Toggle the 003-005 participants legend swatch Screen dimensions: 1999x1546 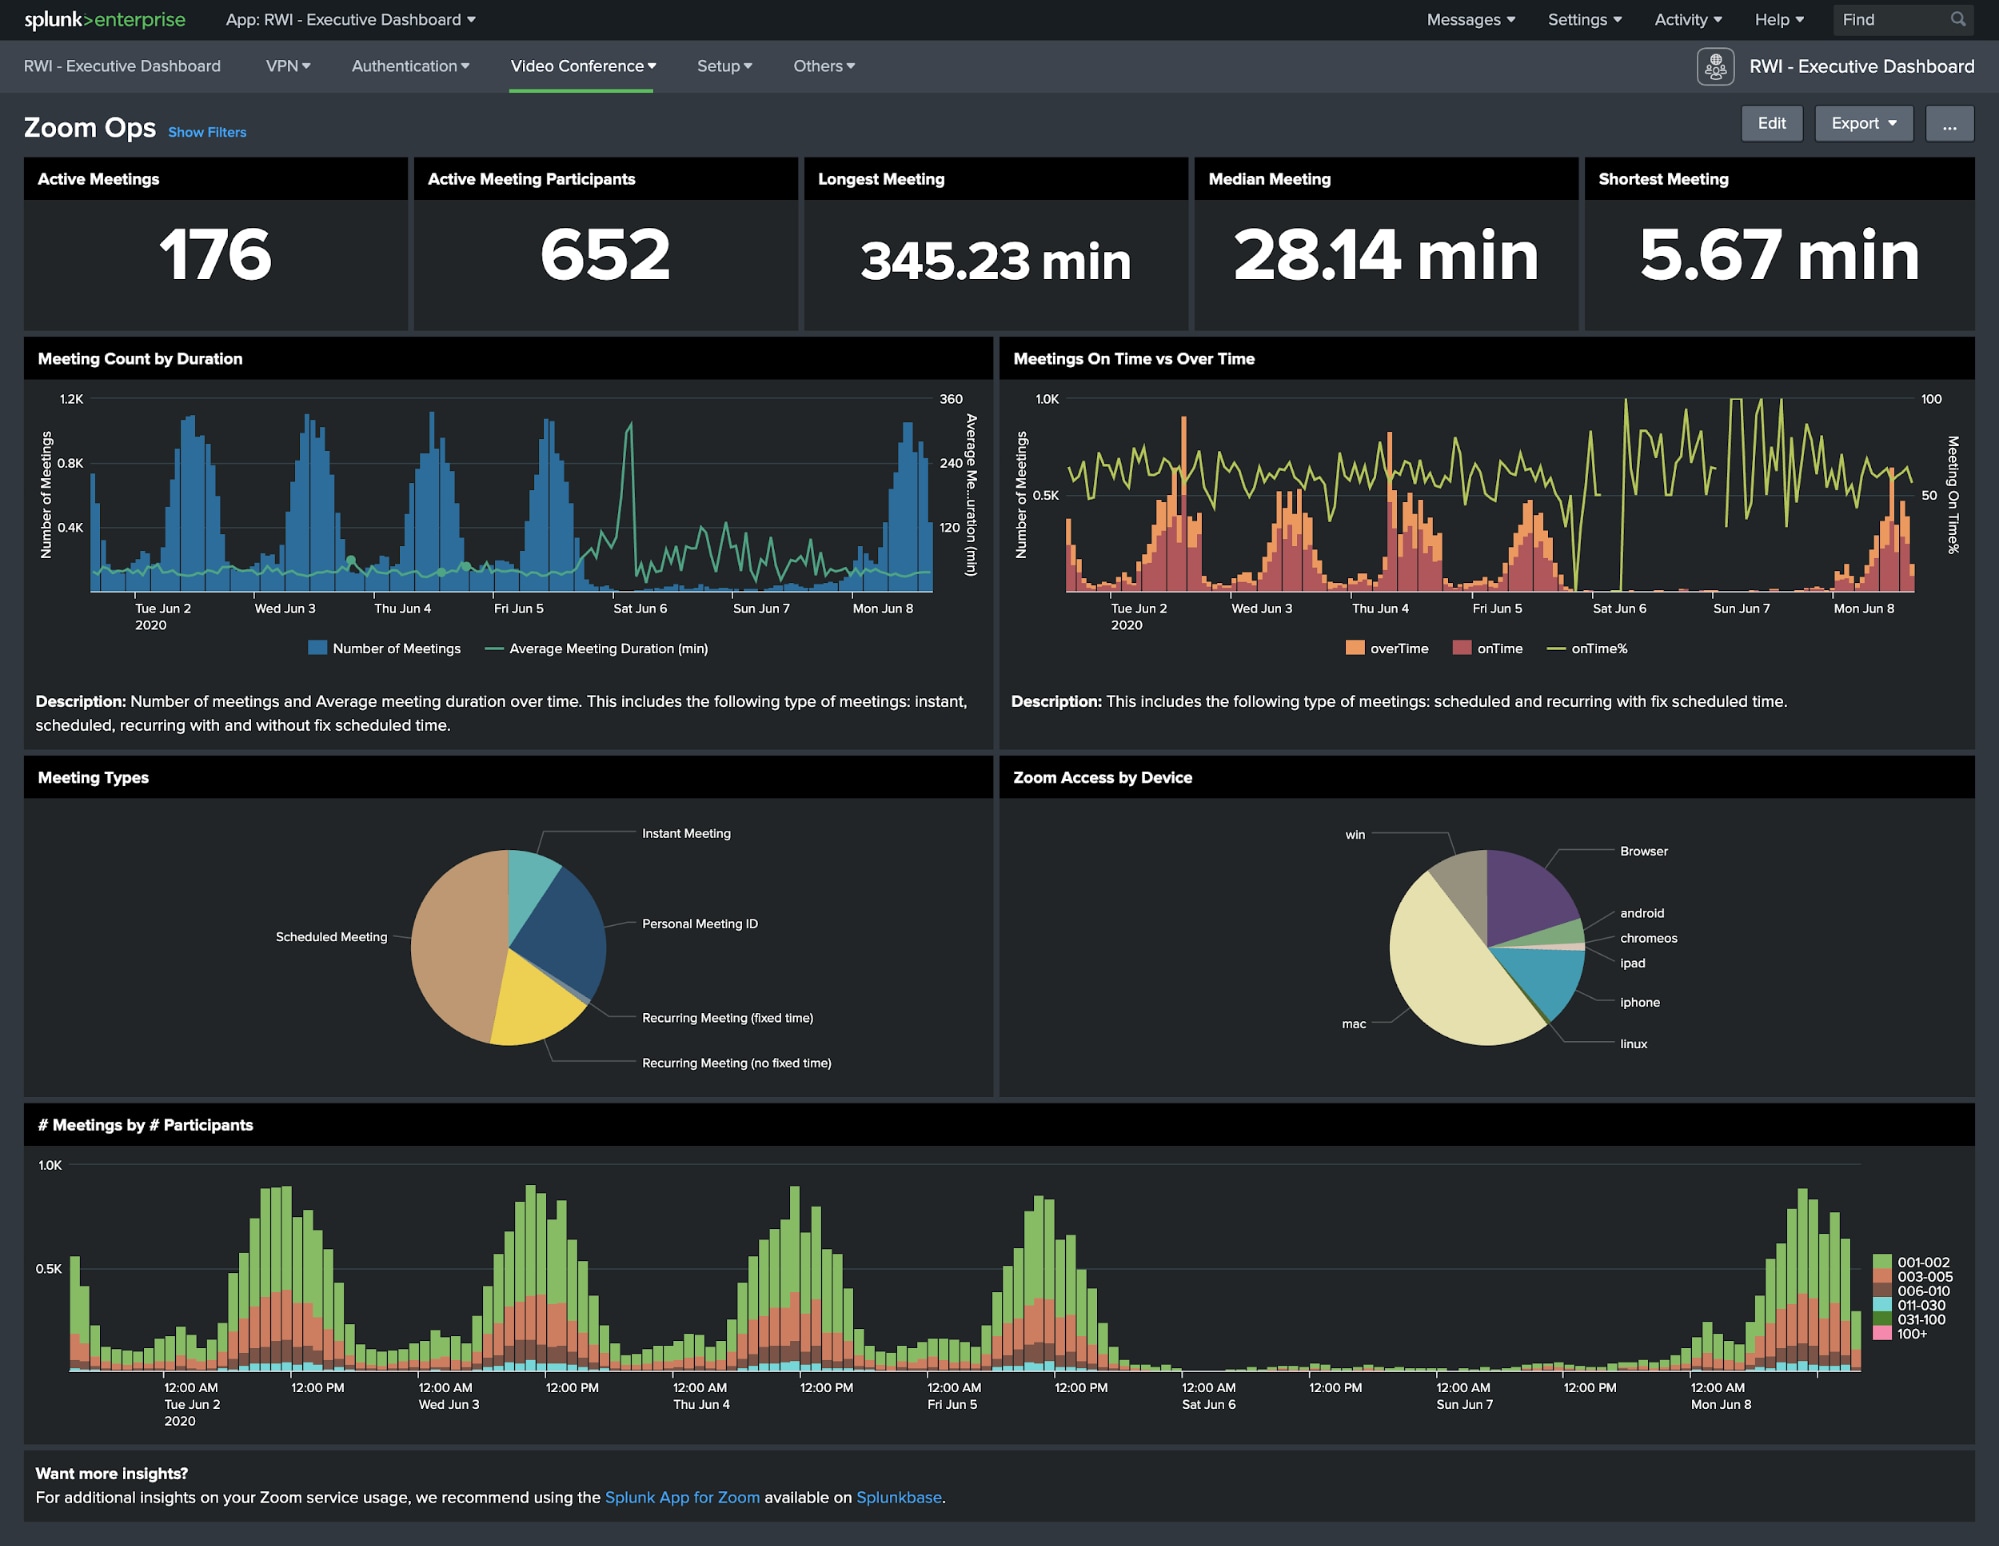coord(1882,1276)
